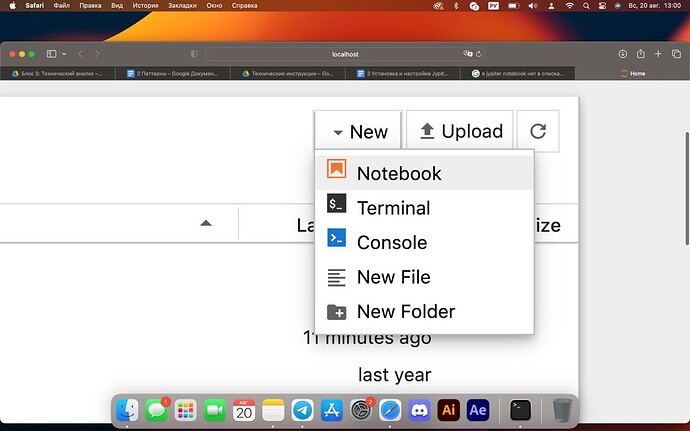This screenshot has height=431, width=690.
Task: Open App Store from the Dock
Action: pos(332,410)
